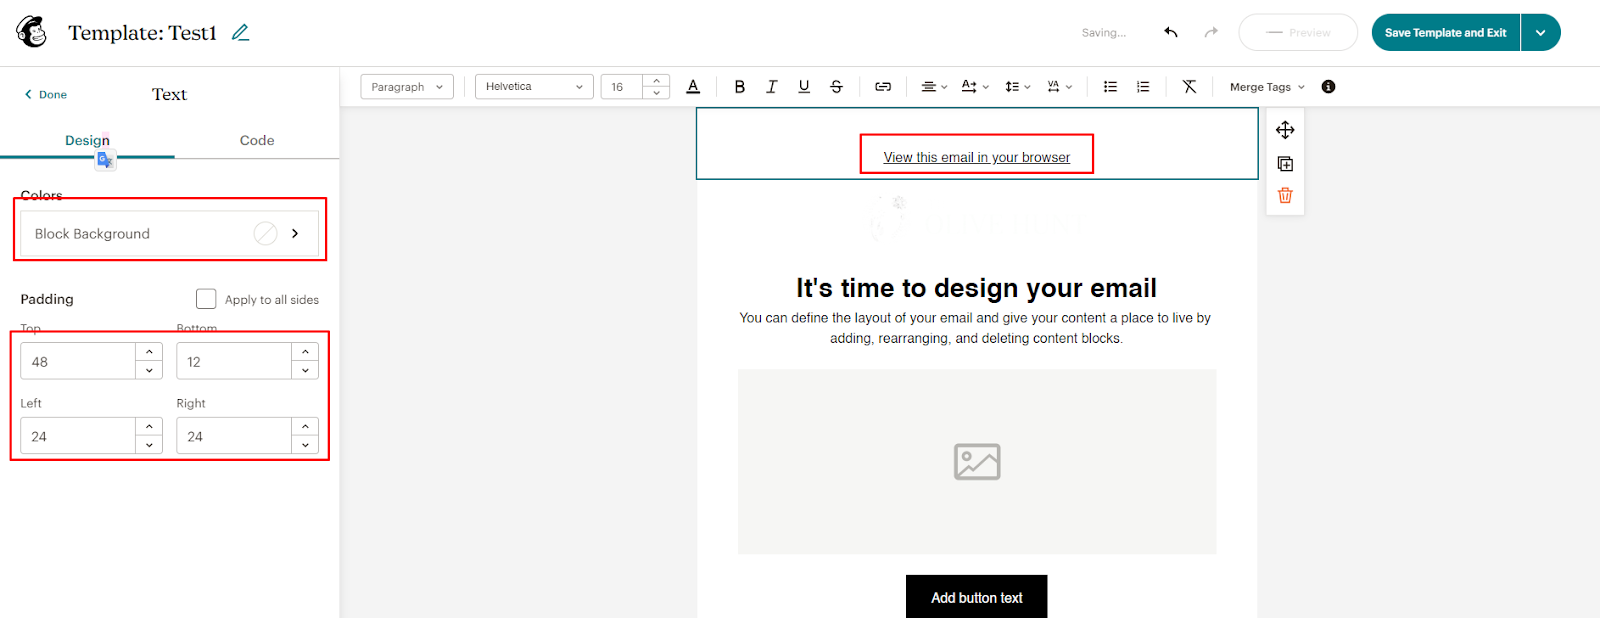Select the image placeholder block

point(977,462)
